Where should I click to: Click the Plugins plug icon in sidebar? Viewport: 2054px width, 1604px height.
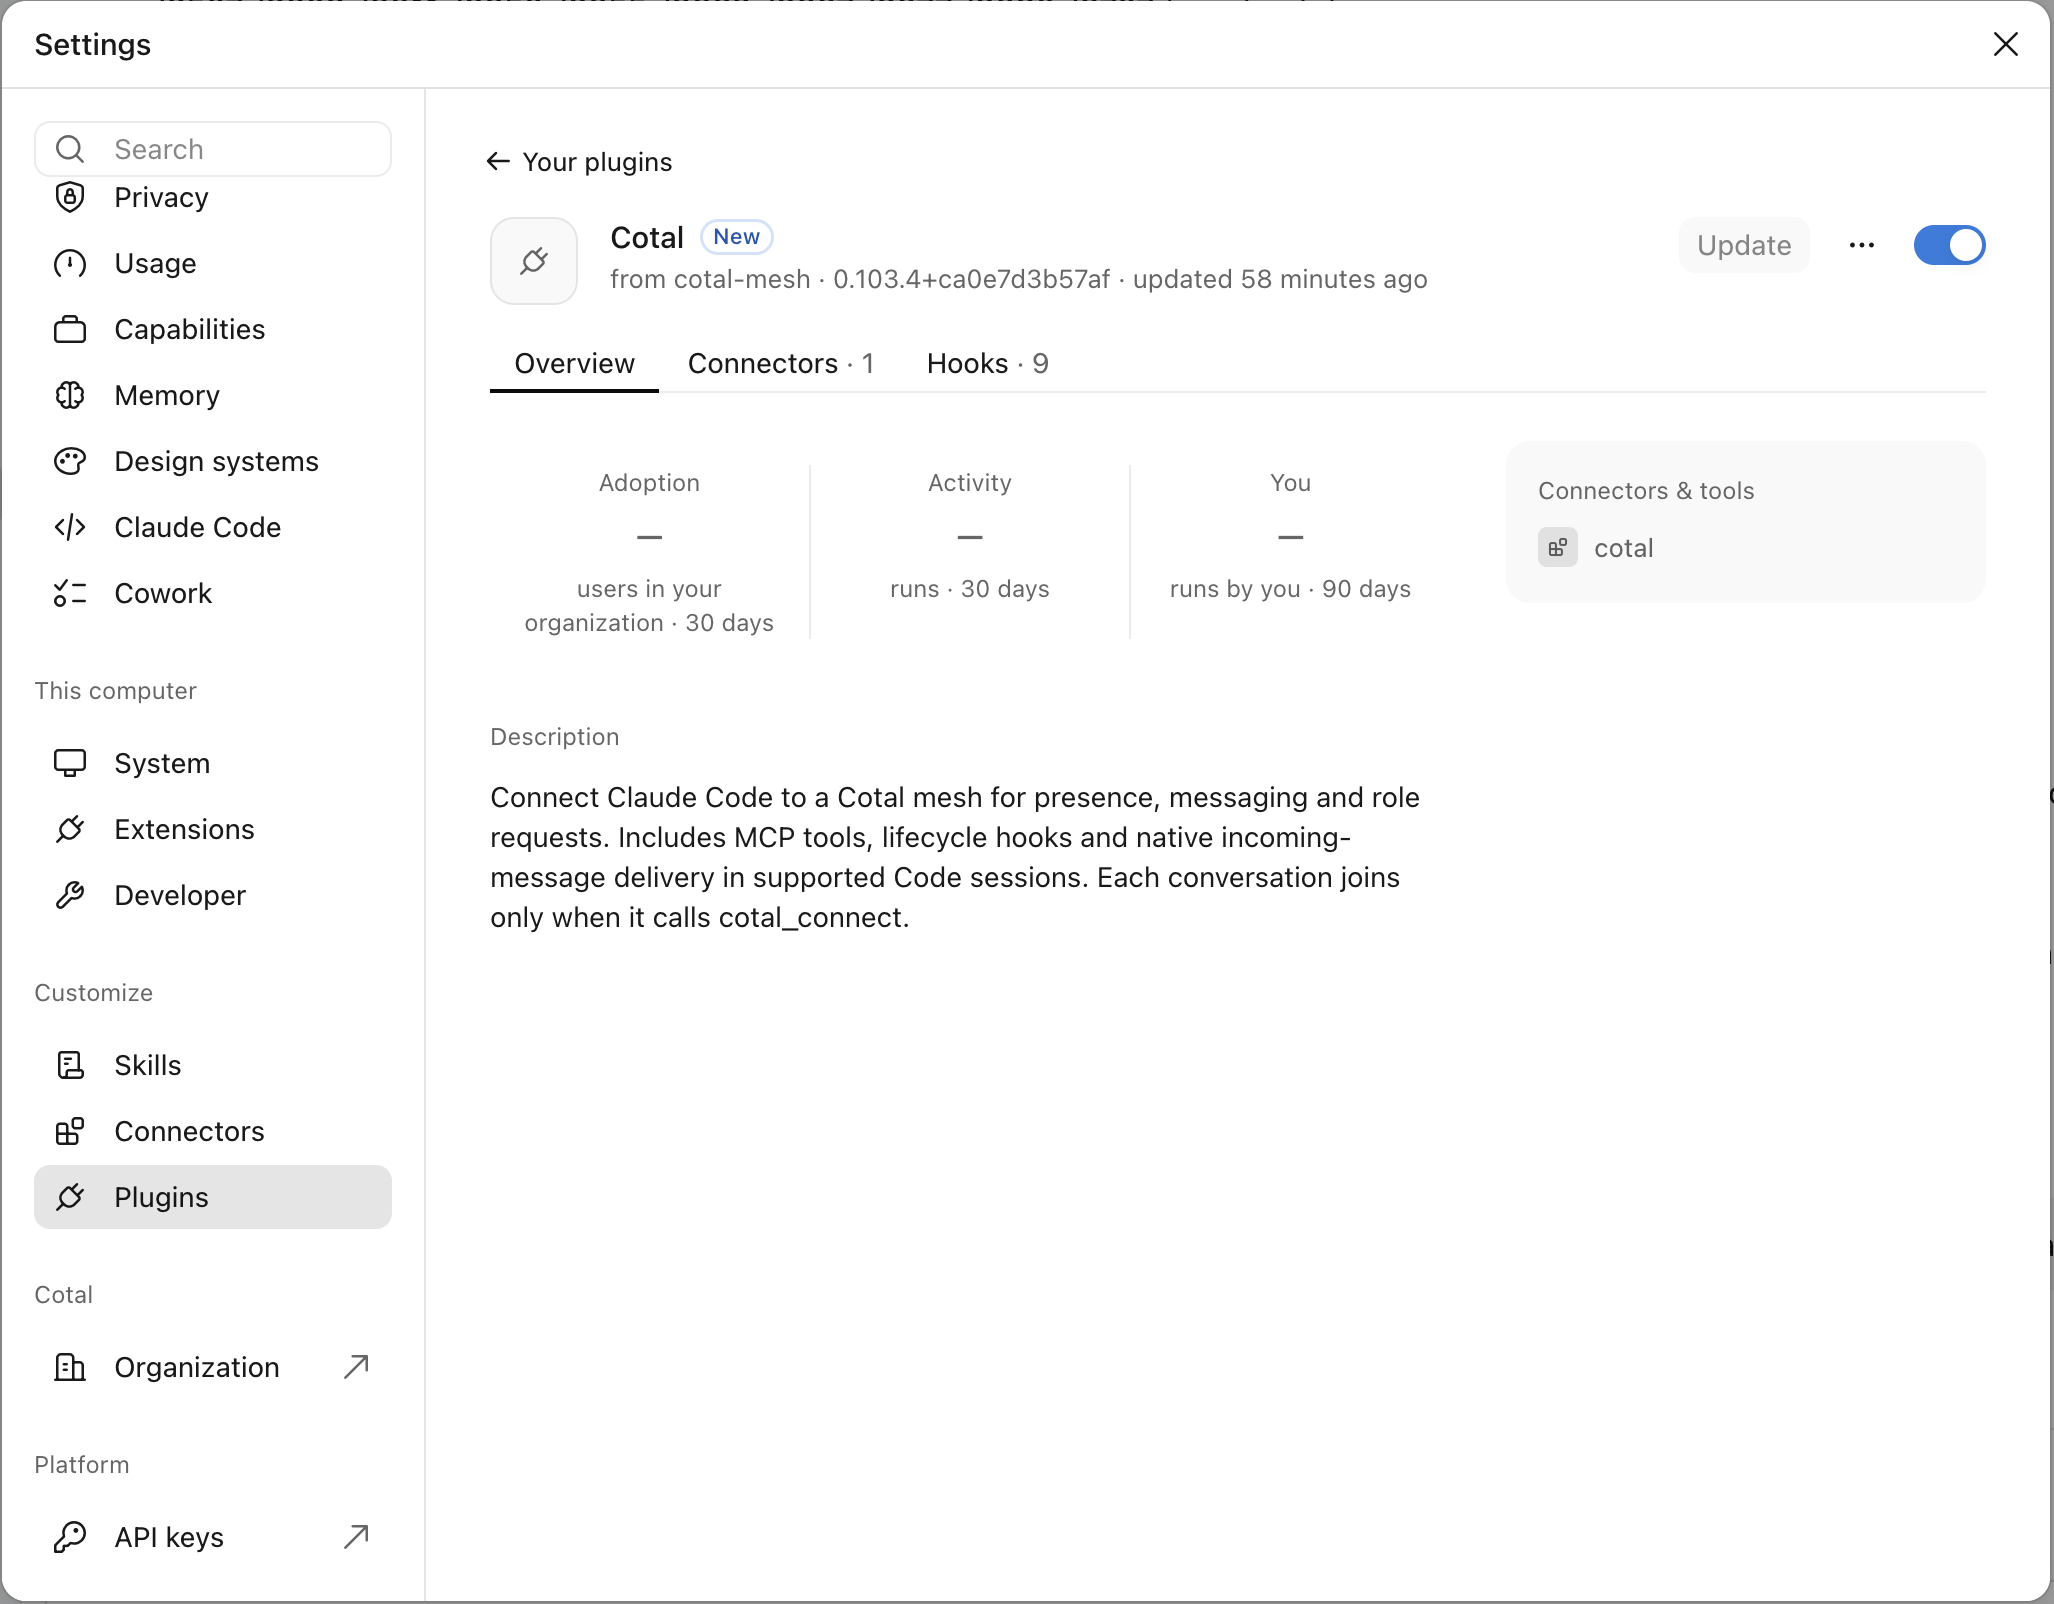70,1197
